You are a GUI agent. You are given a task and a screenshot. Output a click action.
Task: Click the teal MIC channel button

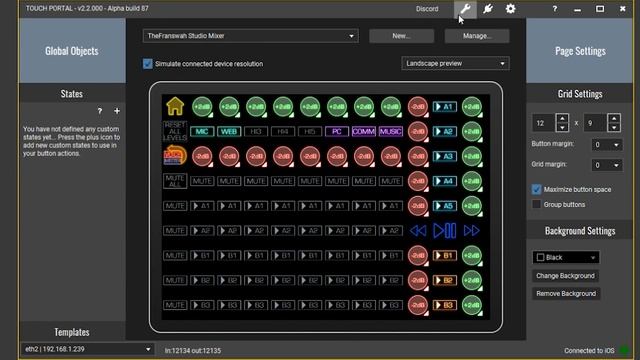(202, 131)
